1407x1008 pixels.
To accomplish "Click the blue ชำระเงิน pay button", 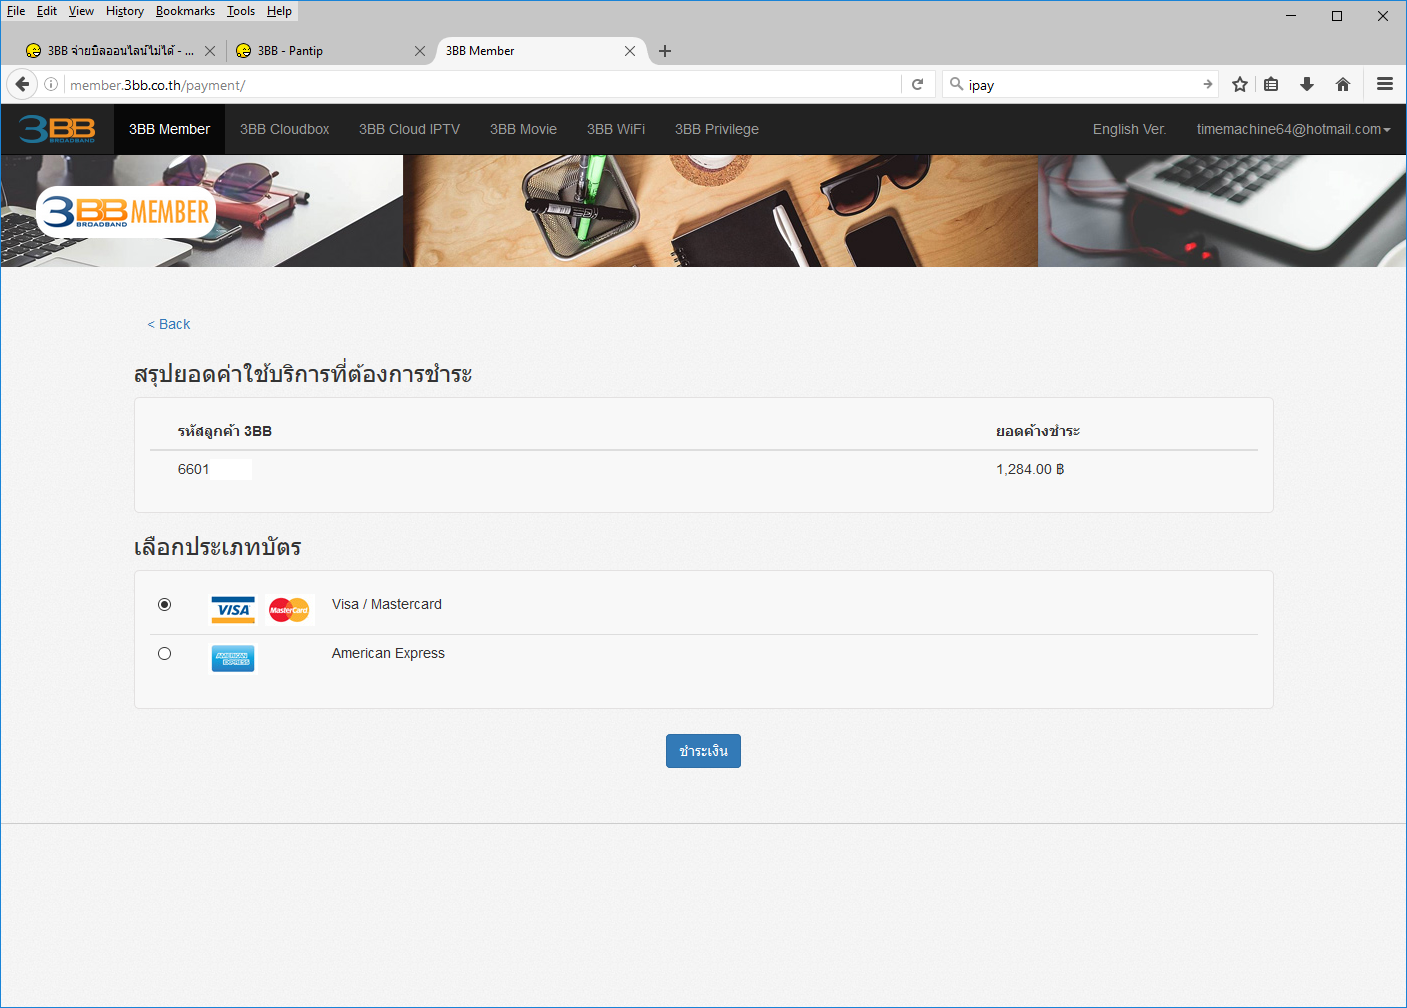I will point(703,751).
